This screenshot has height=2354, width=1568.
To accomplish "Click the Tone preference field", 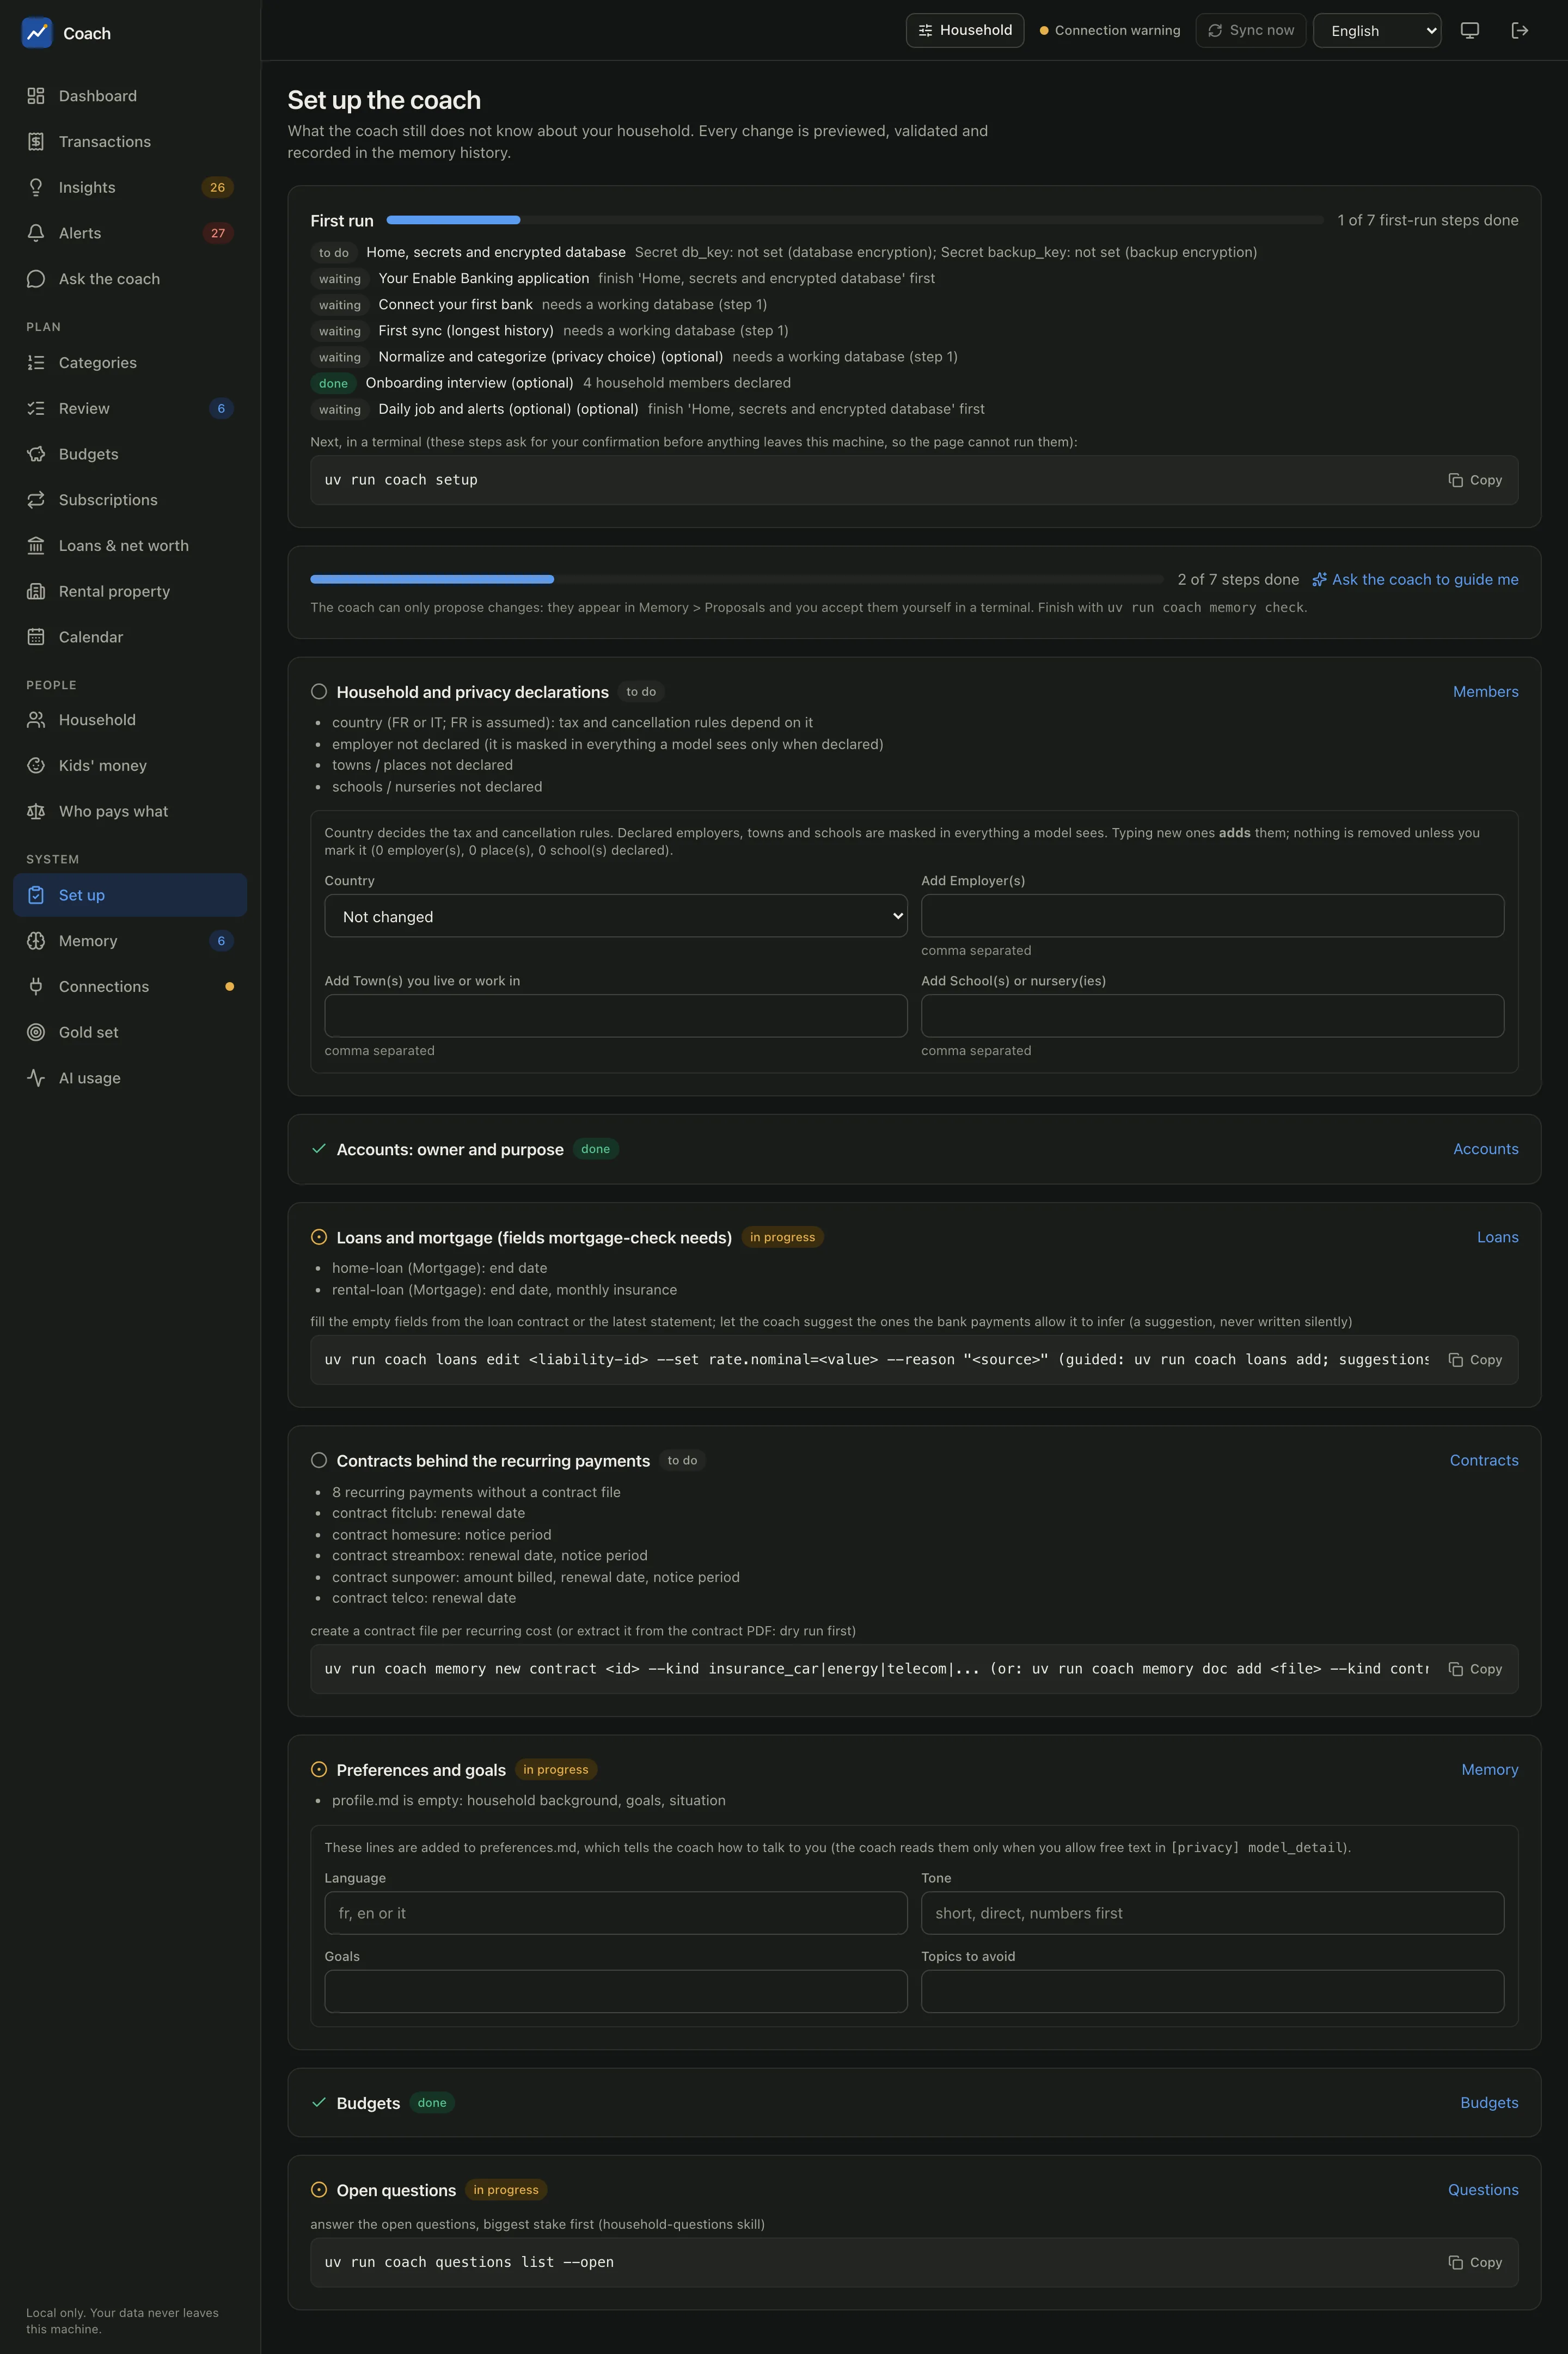I will click(1212, 1913).
